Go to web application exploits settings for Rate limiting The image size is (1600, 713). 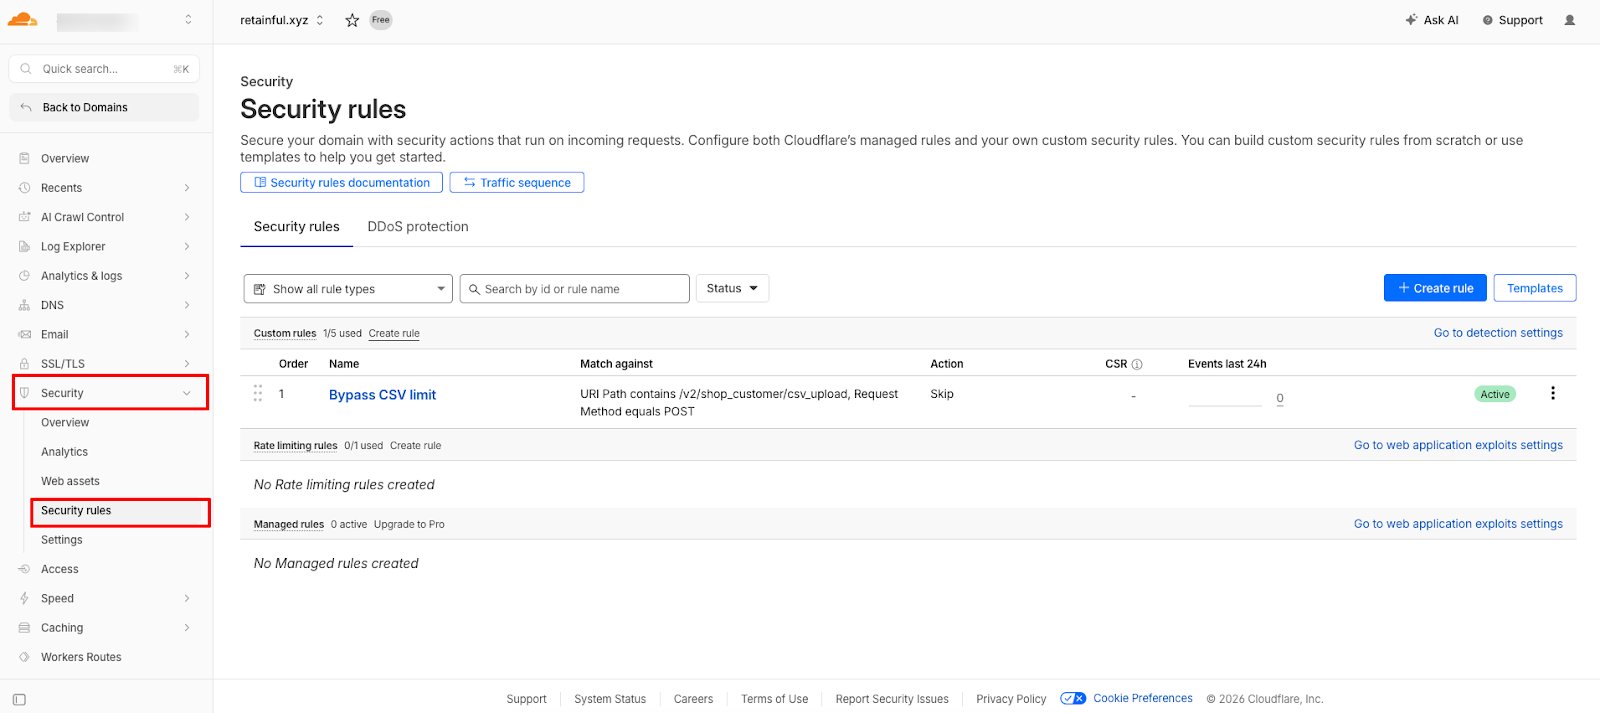1458,445
